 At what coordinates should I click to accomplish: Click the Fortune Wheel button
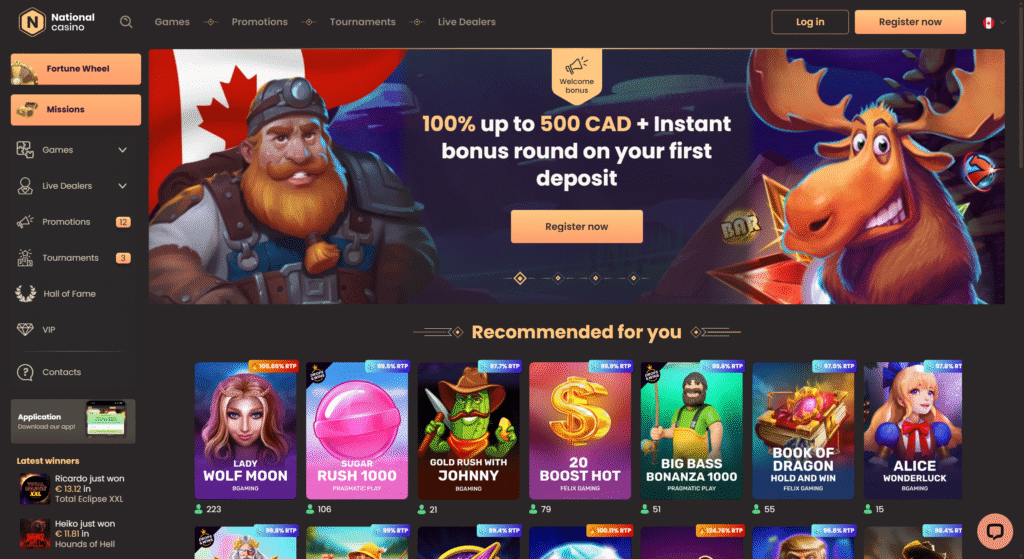point(76,69)
